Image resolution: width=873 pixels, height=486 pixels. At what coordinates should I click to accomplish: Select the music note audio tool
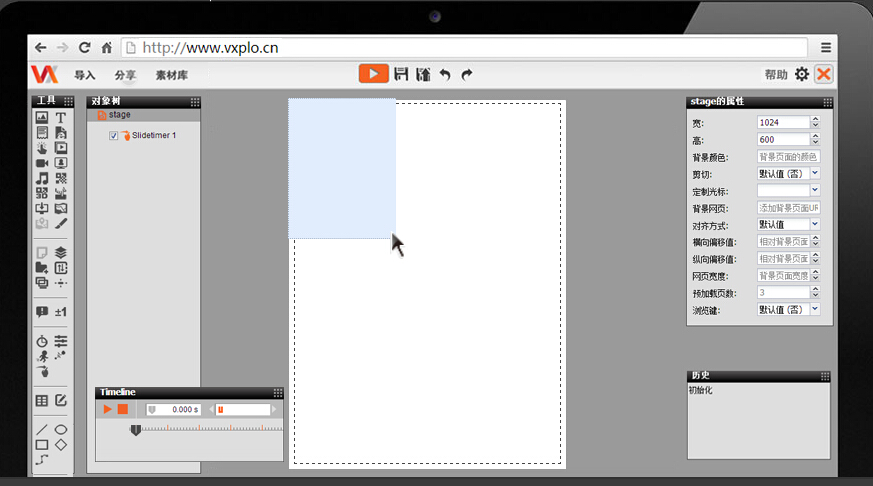pos(42,178)
